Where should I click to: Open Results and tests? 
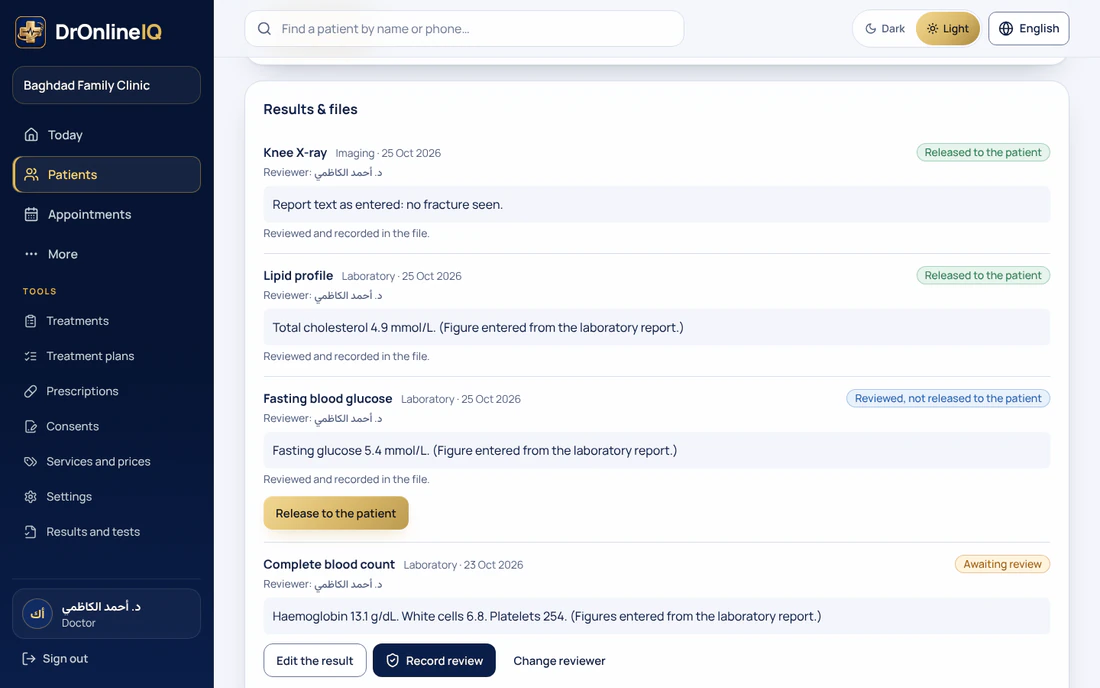(x=107, y=532)
